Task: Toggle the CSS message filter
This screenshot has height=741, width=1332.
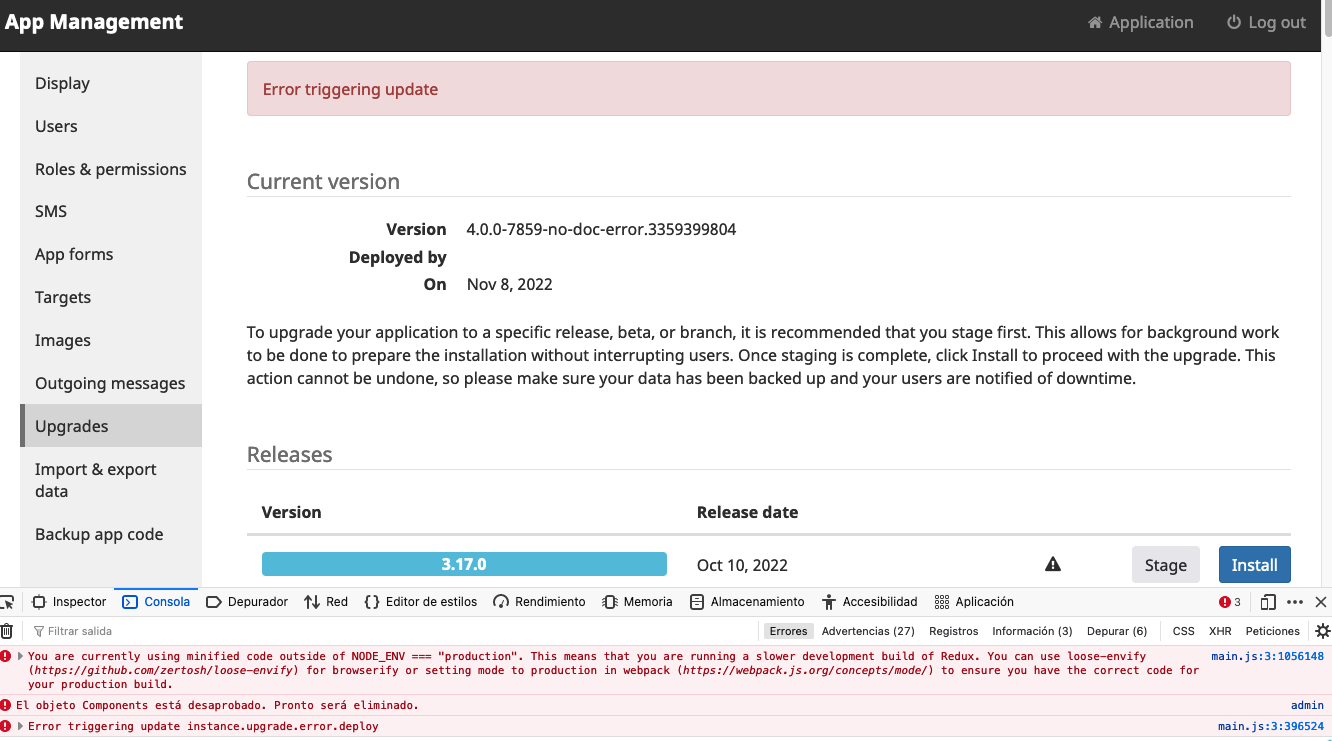Action: (x=1183, y=631)
